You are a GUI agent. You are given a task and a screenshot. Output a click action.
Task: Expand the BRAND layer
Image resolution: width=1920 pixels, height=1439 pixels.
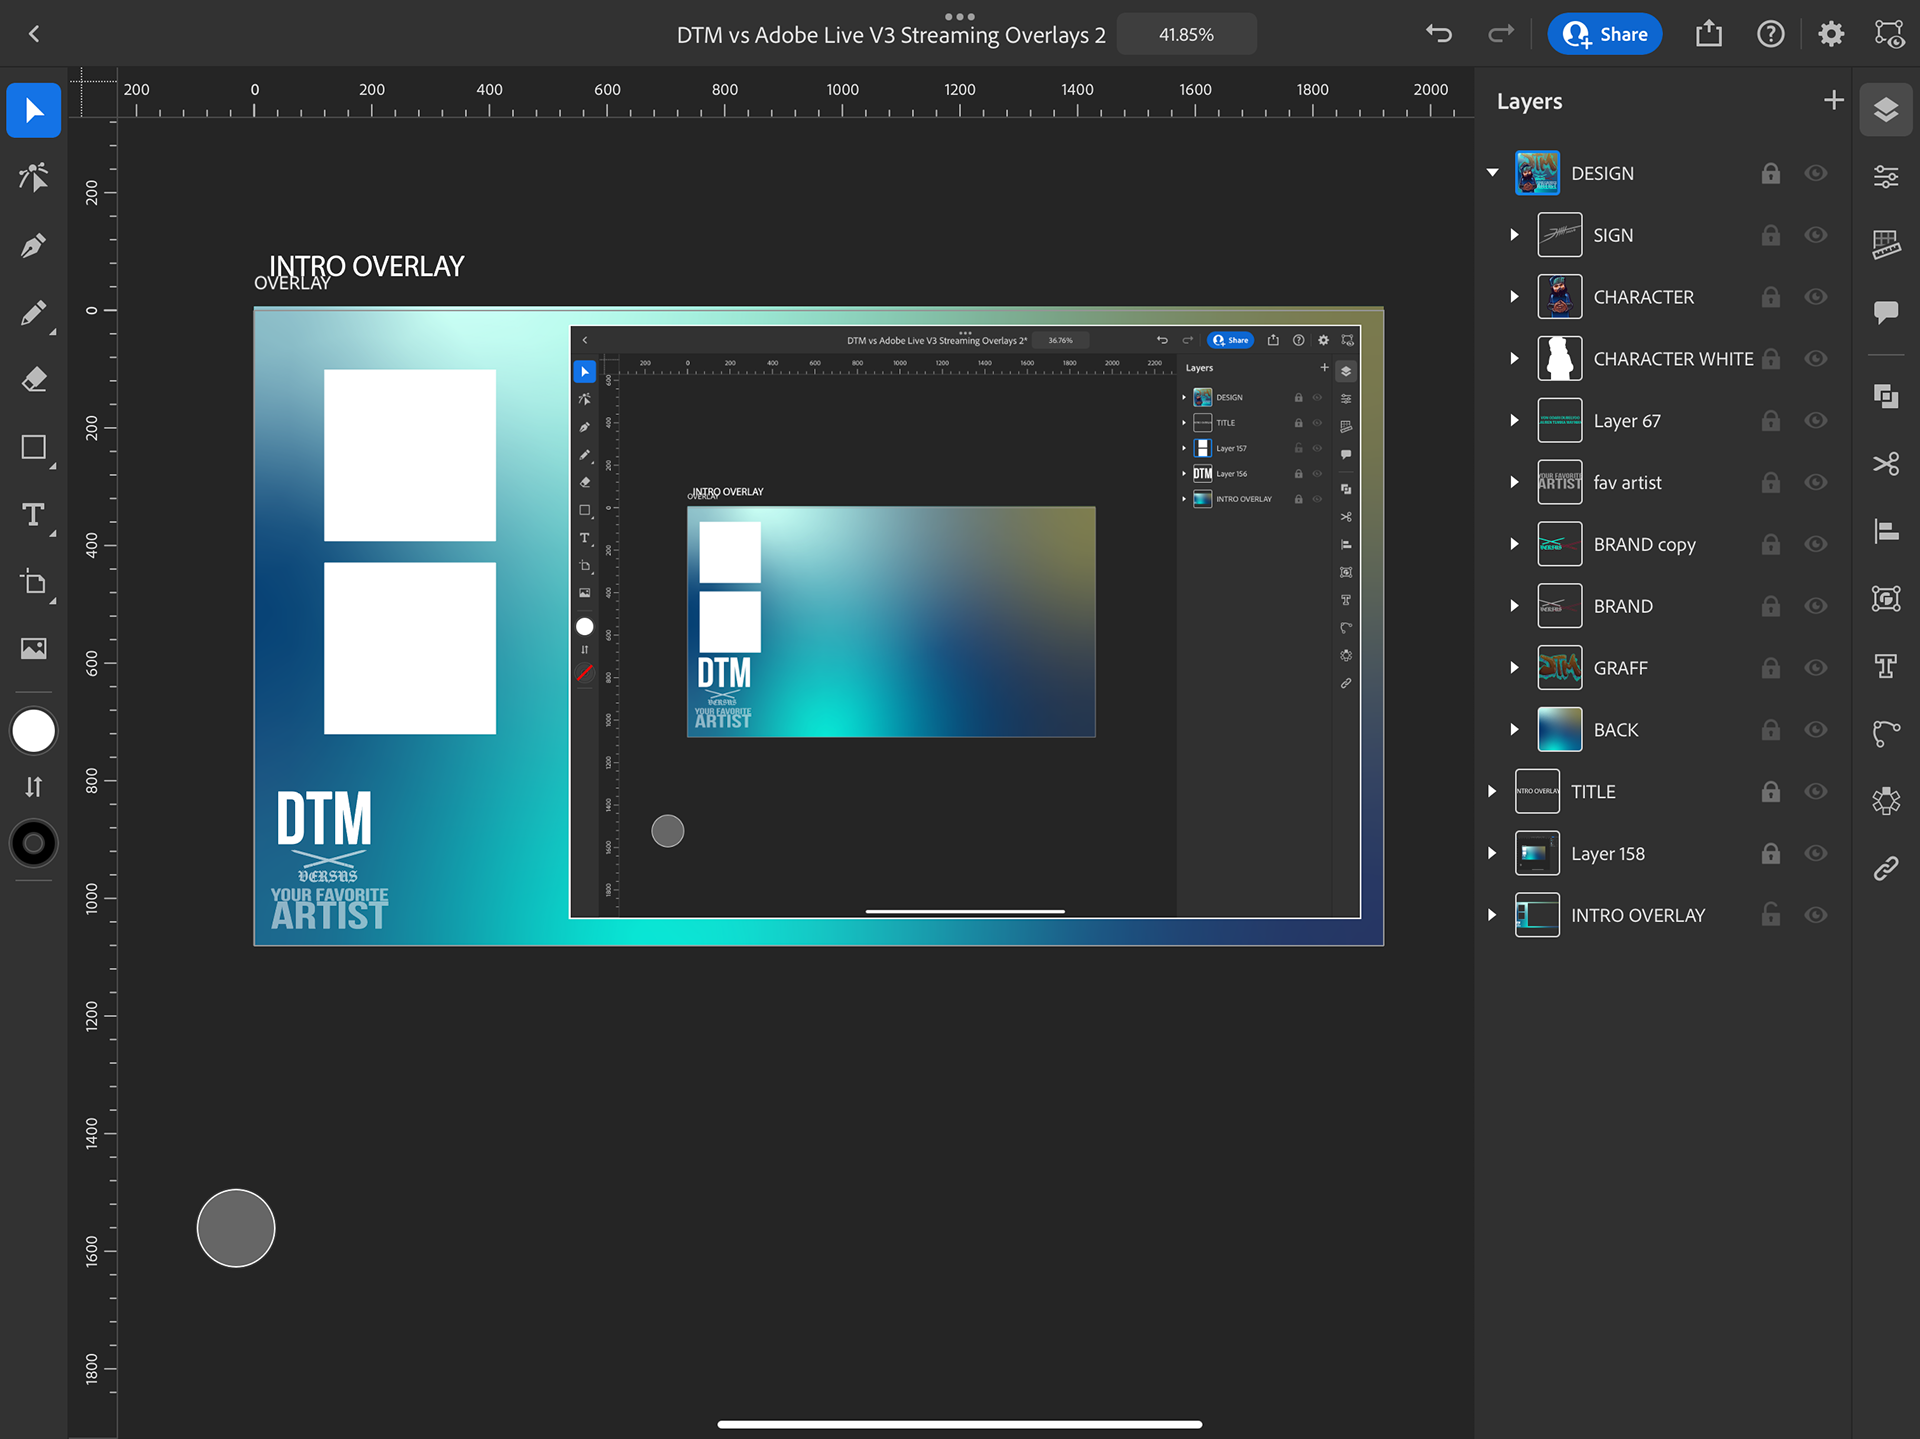1515,606
